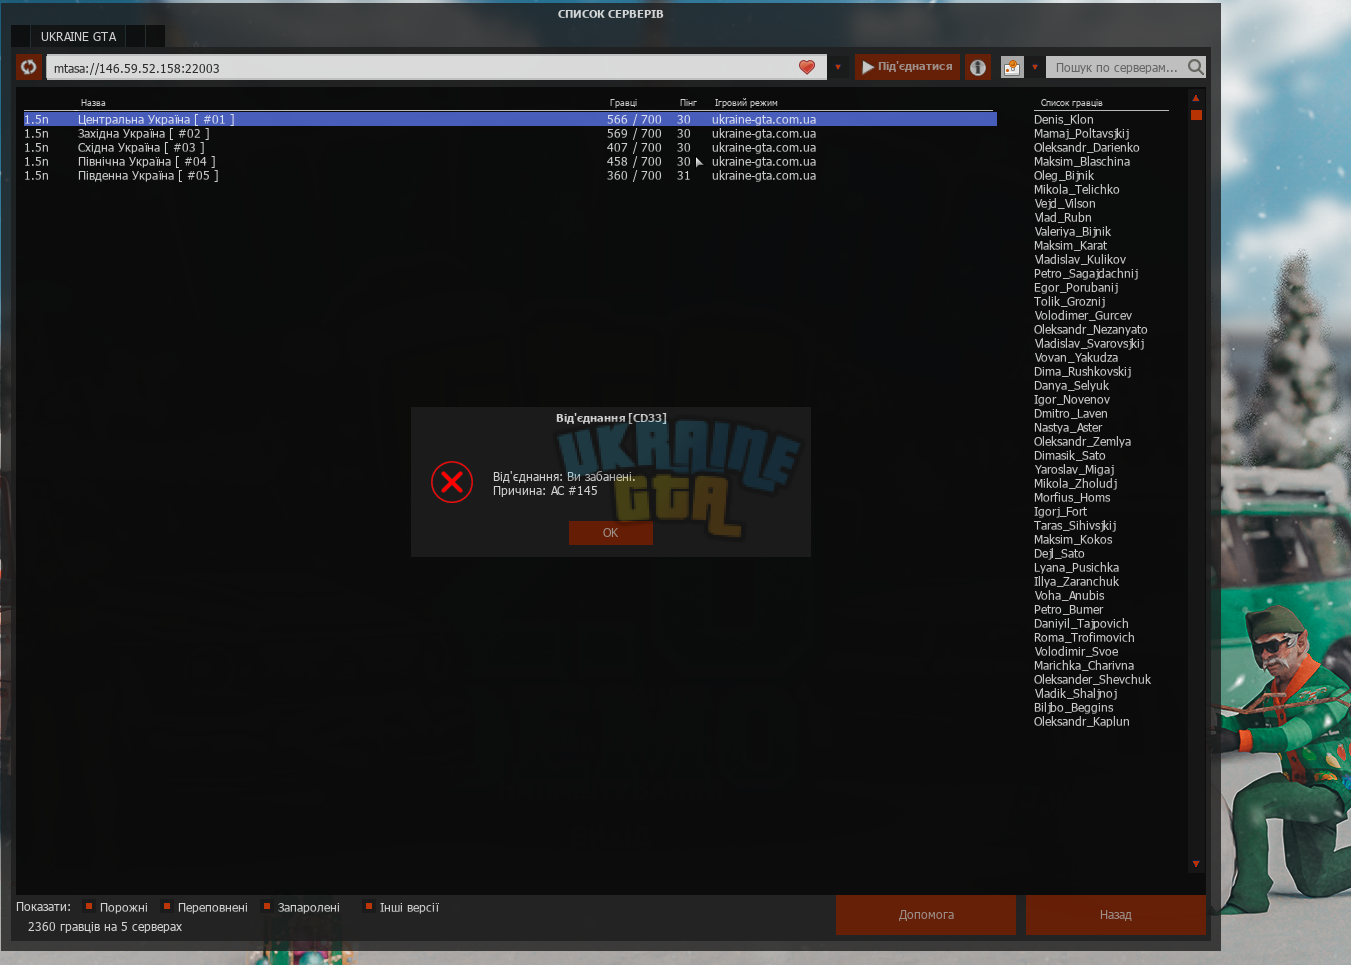Select player Oleksandr_Zemlya

(x=1082, y=441)
